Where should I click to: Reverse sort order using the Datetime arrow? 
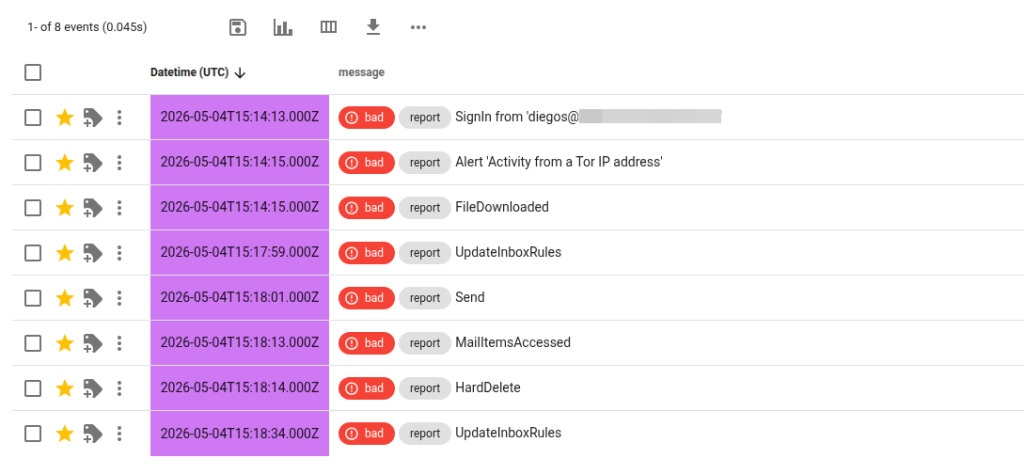240,73
